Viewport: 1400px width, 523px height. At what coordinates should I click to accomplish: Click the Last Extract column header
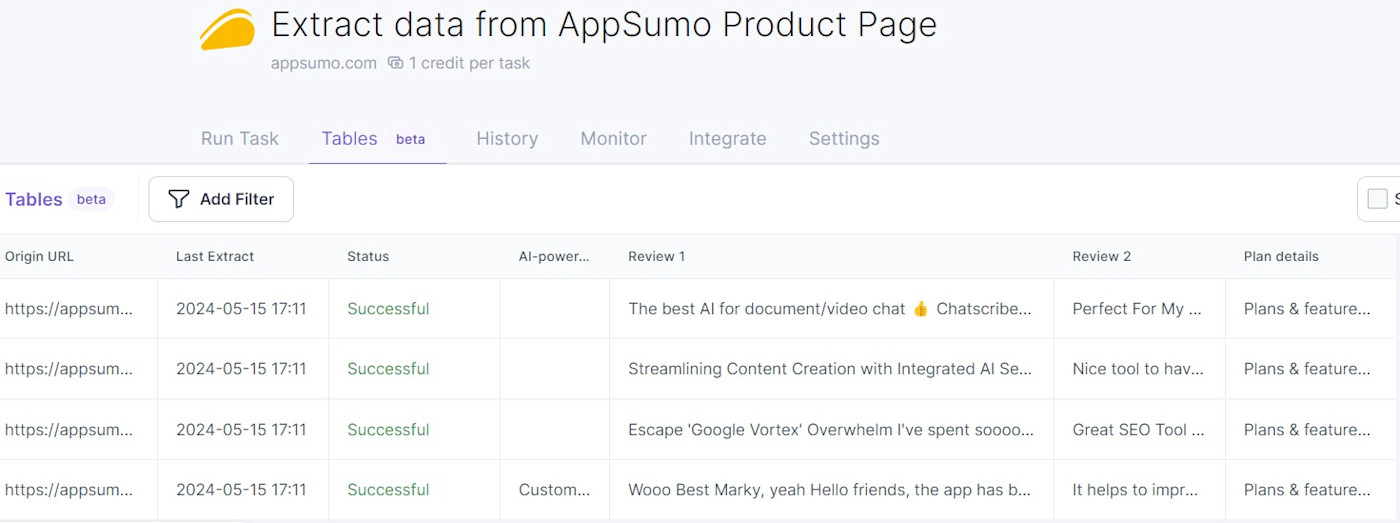(x=215, y=256)
